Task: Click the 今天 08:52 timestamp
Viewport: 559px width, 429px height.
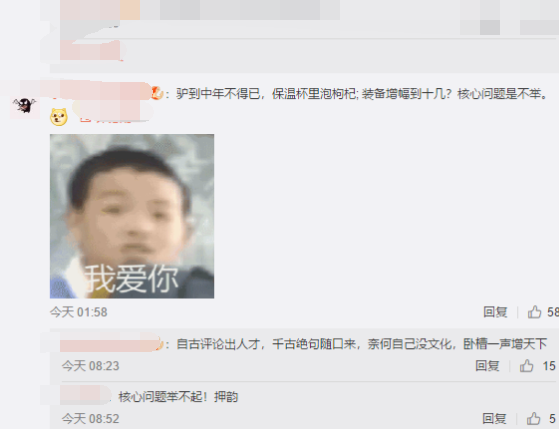Action: point(91,418)
